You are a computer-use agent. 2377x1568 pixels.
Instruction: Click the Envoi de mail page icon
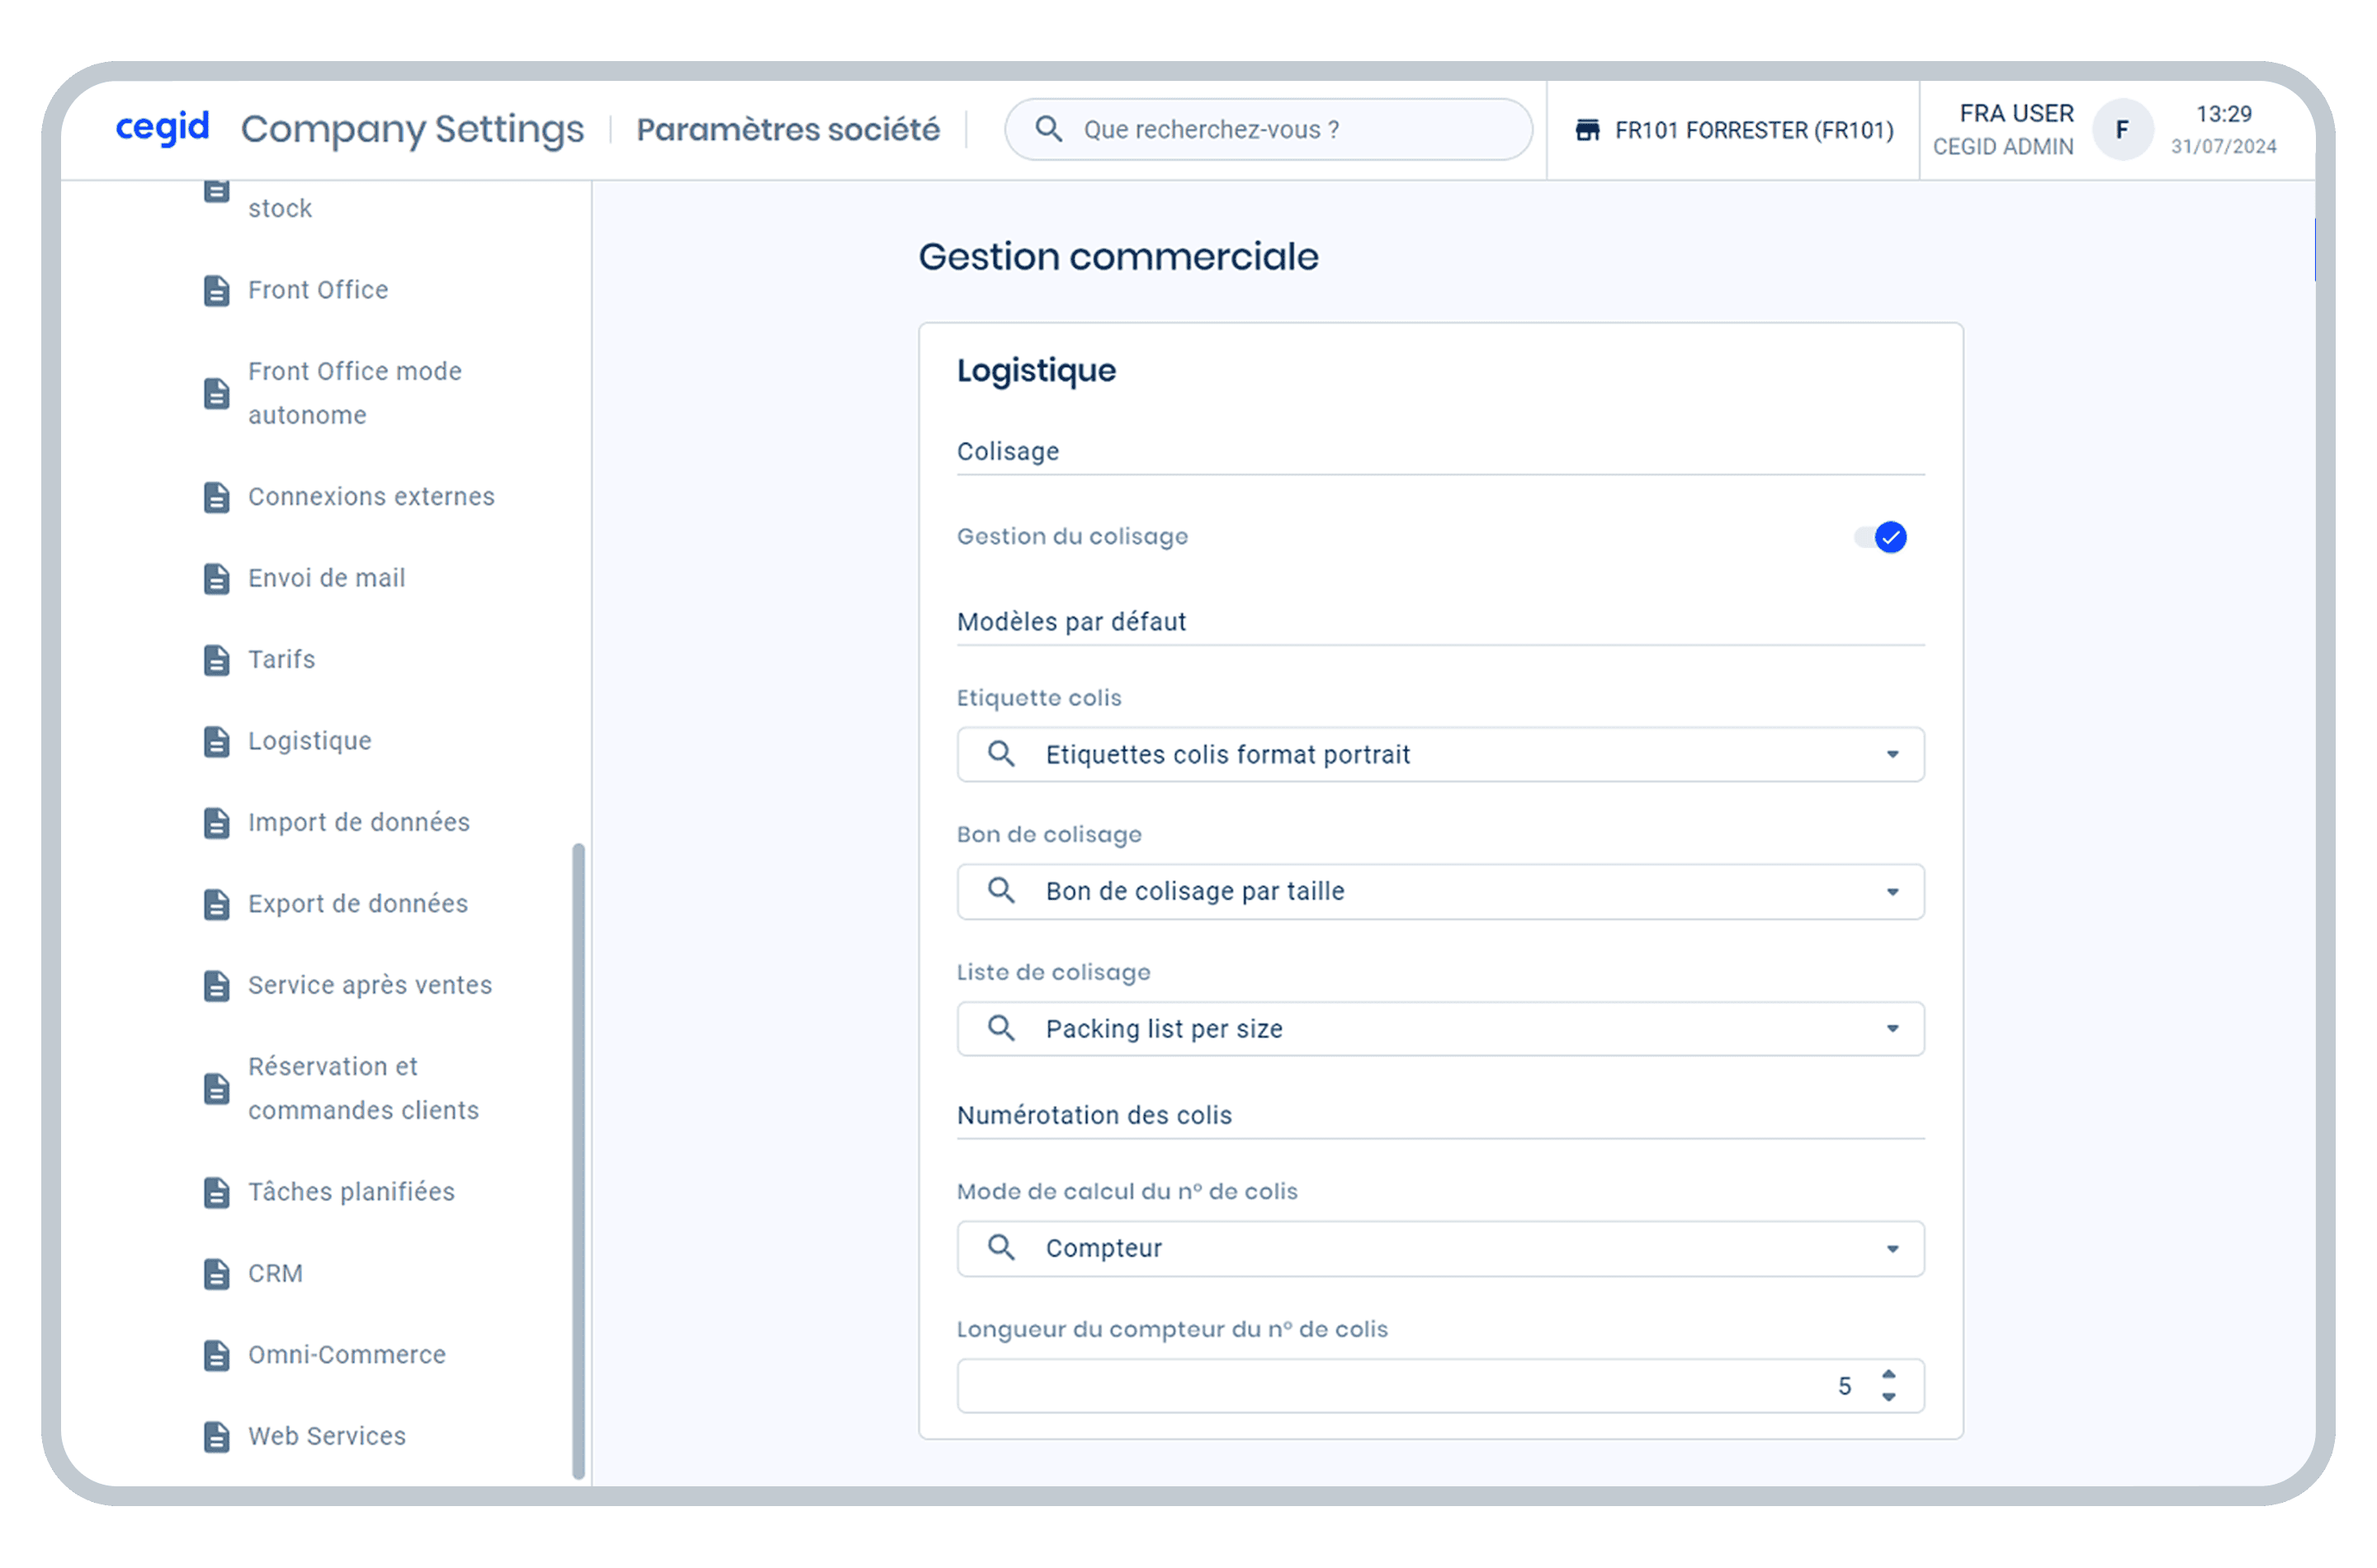click(x=217, y=579)
